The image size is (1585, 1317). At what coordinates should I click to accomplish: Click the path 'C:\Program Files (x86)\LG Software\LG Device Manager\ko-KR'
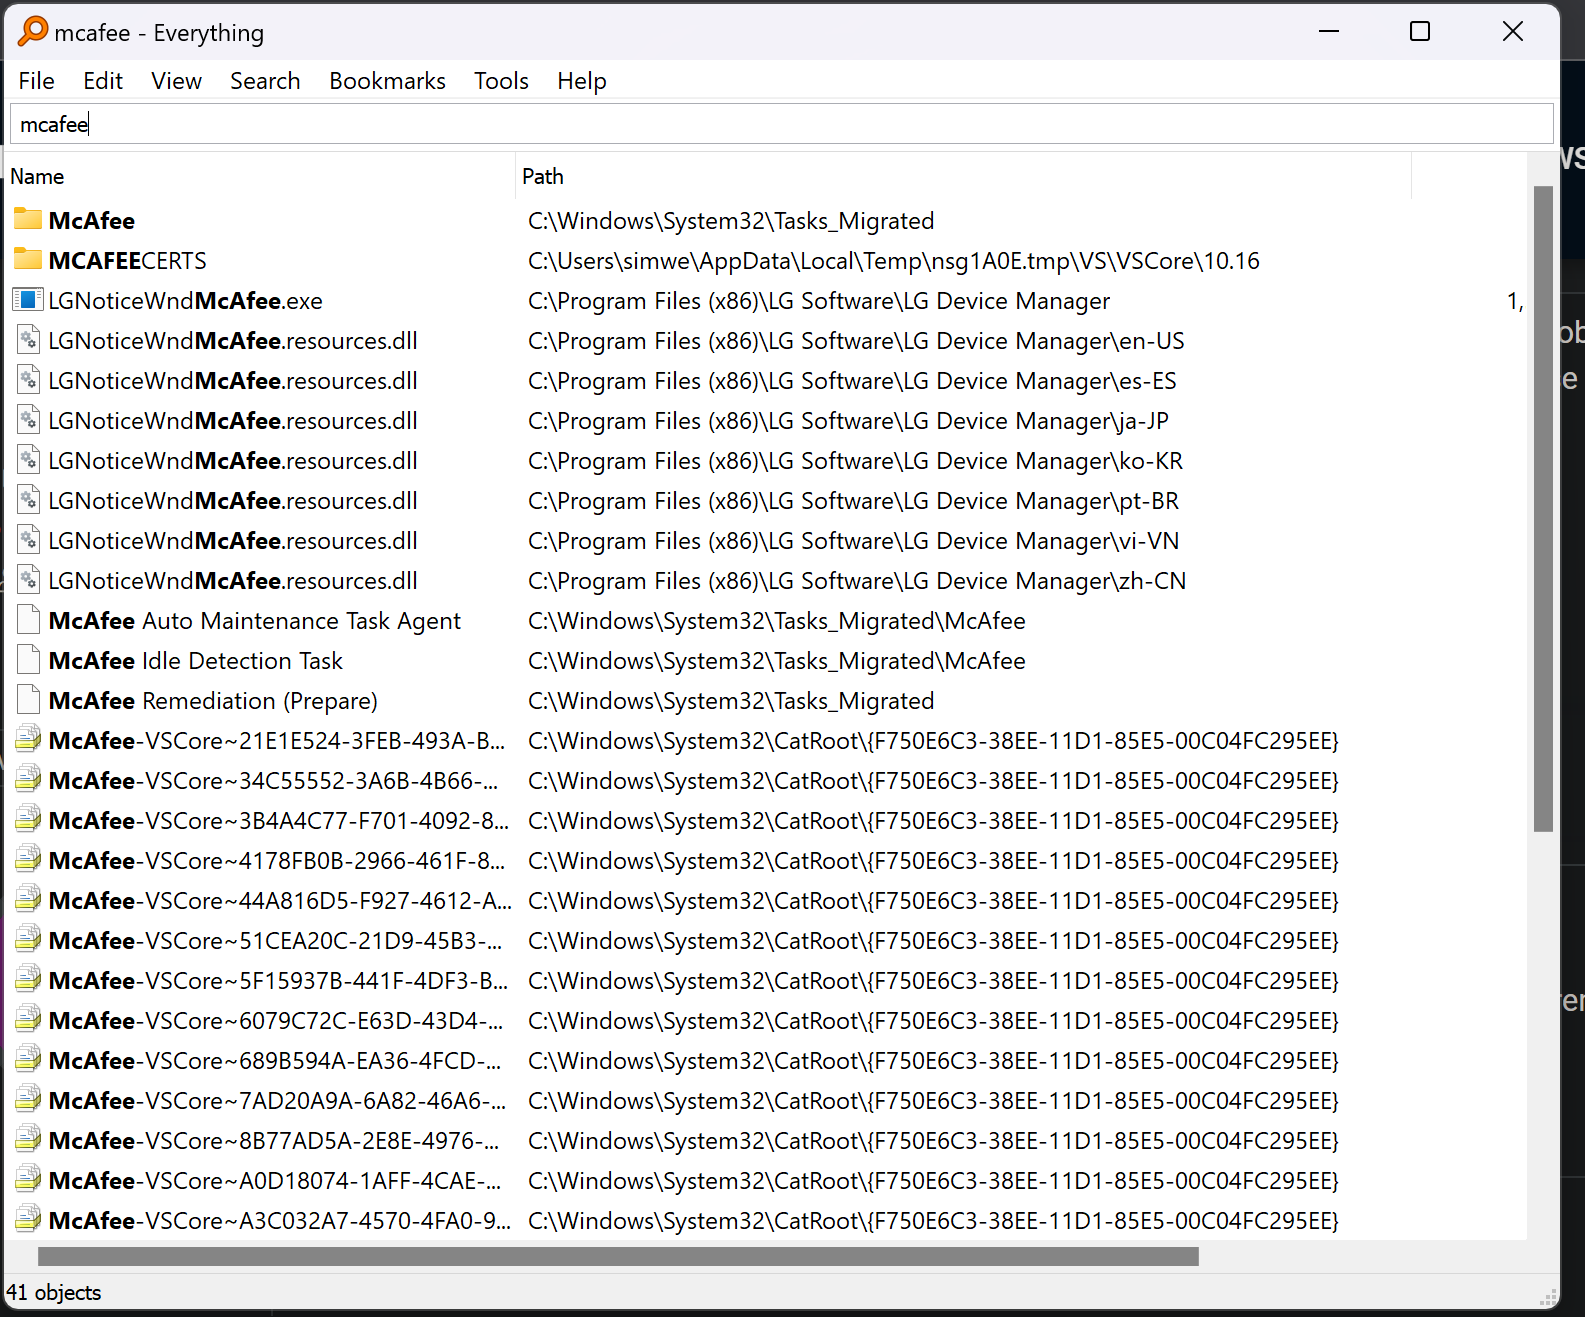(x=856, y=460)
